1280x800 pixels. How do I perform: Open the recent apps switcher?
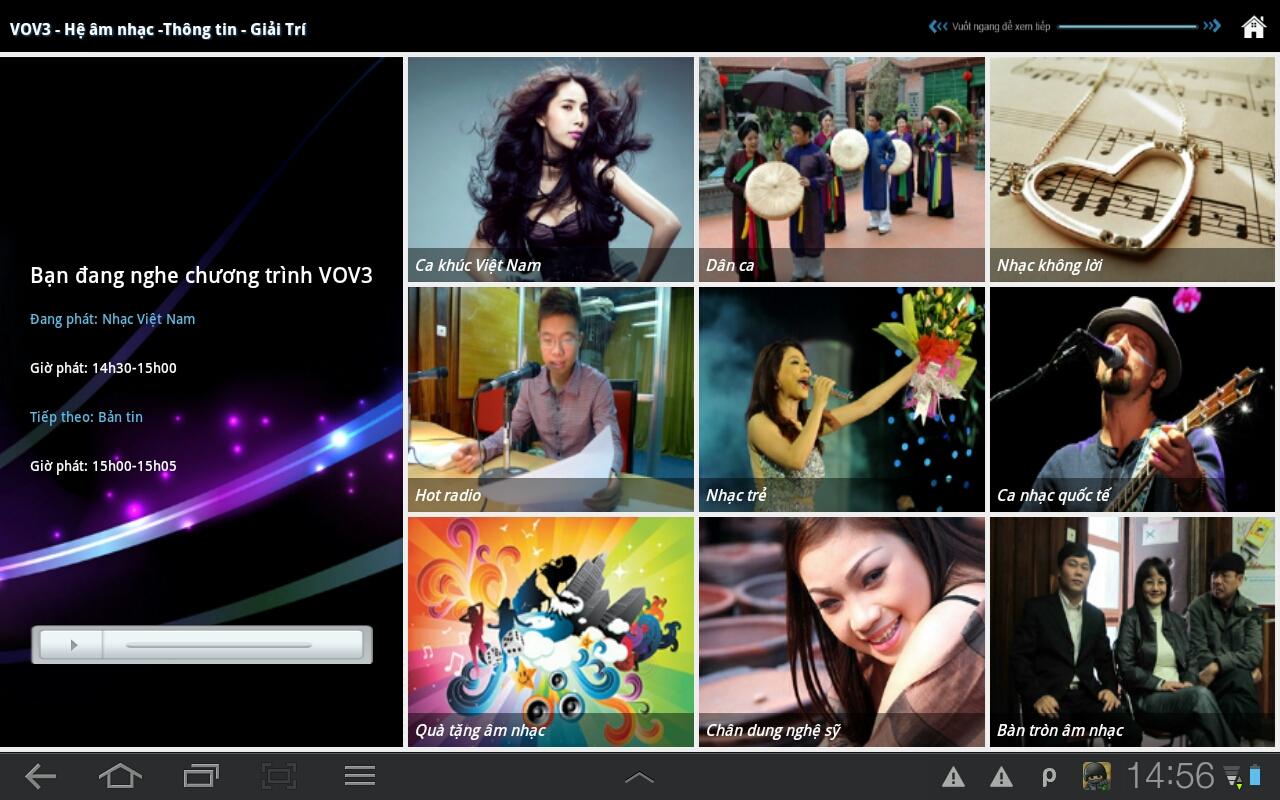click(201, 776)
